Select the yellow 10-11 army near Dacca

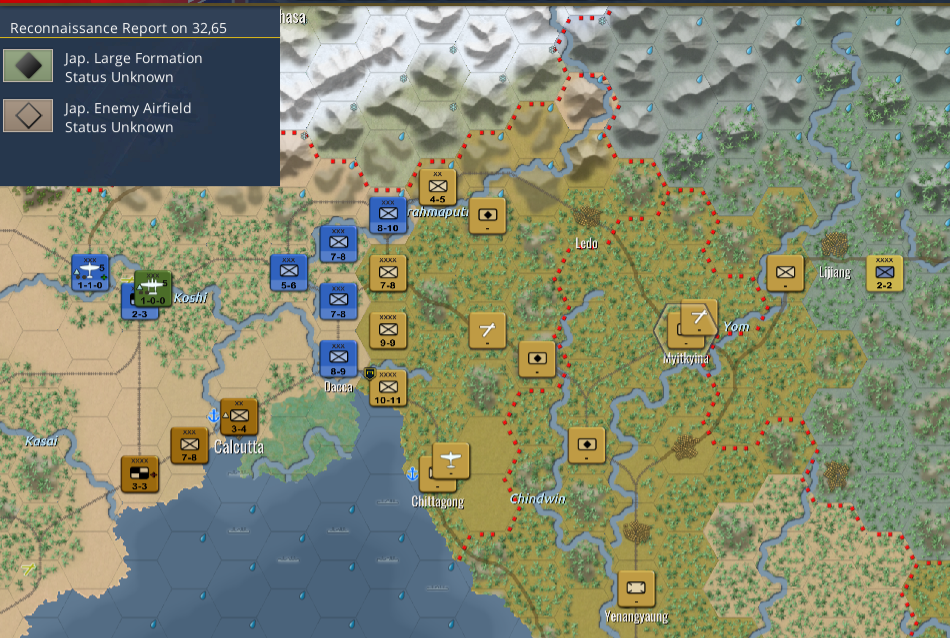[388, 388]
